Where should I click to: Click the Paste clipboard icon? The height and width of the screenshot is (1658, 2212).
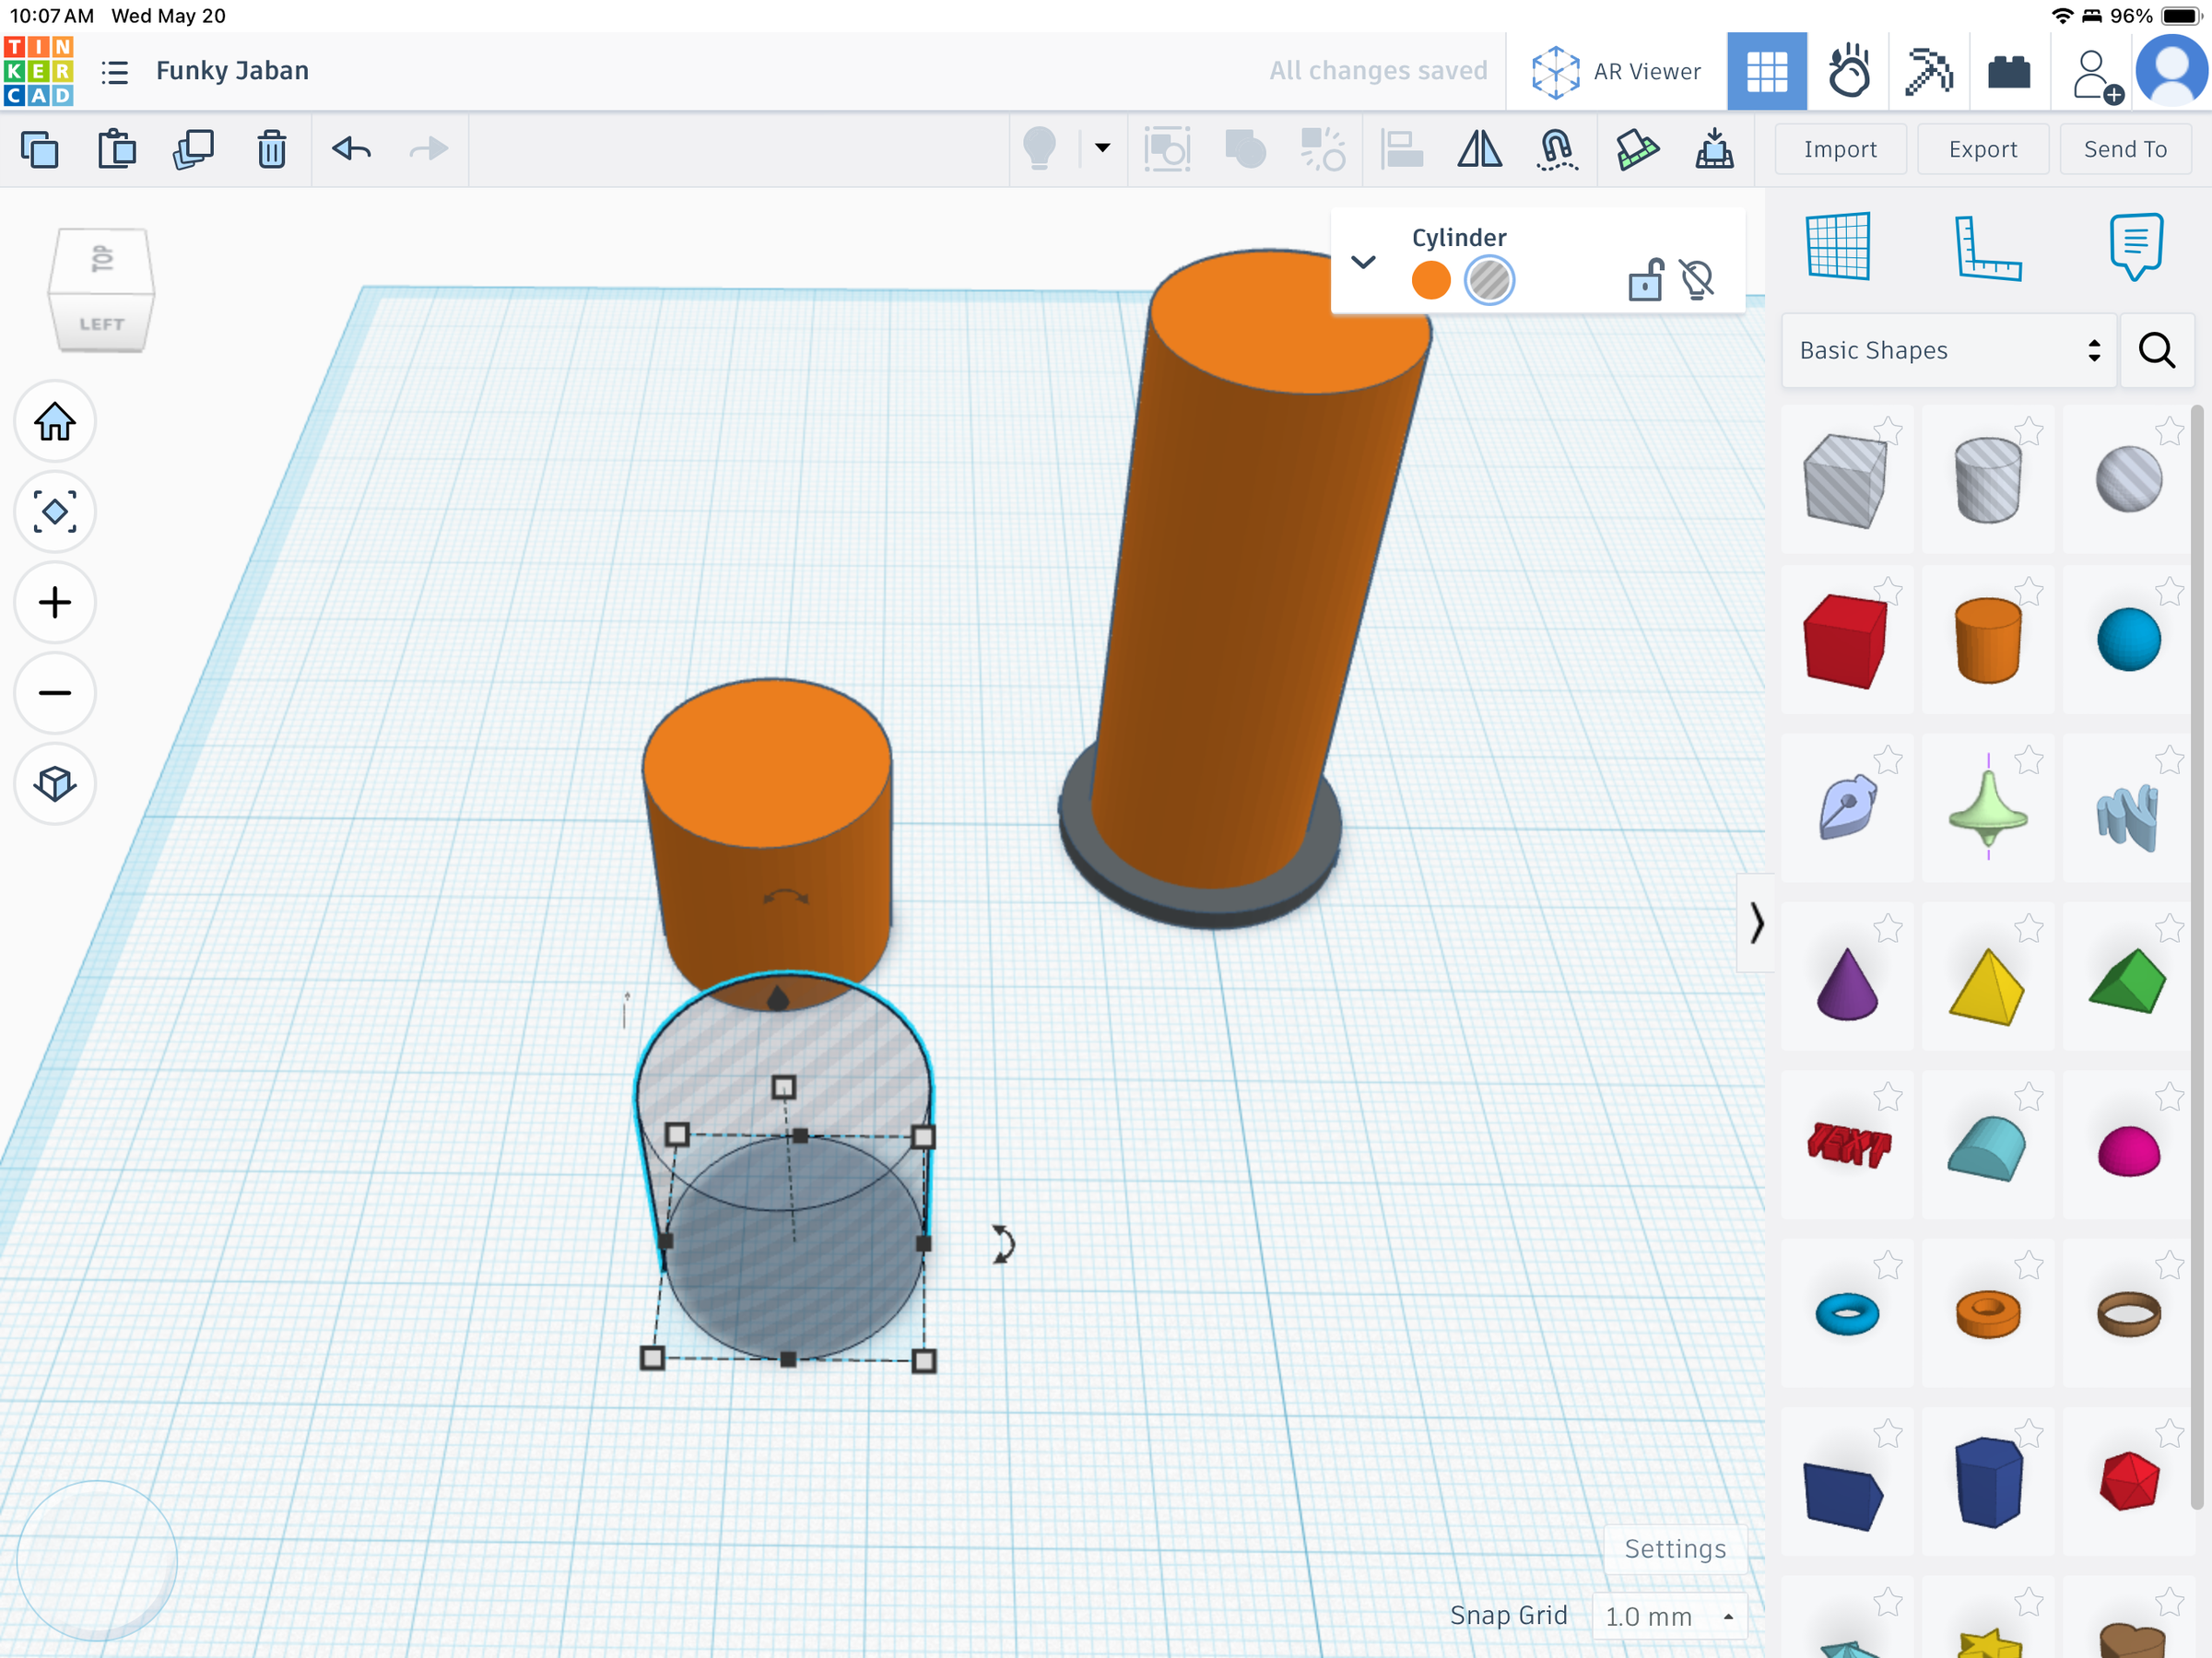117,150
